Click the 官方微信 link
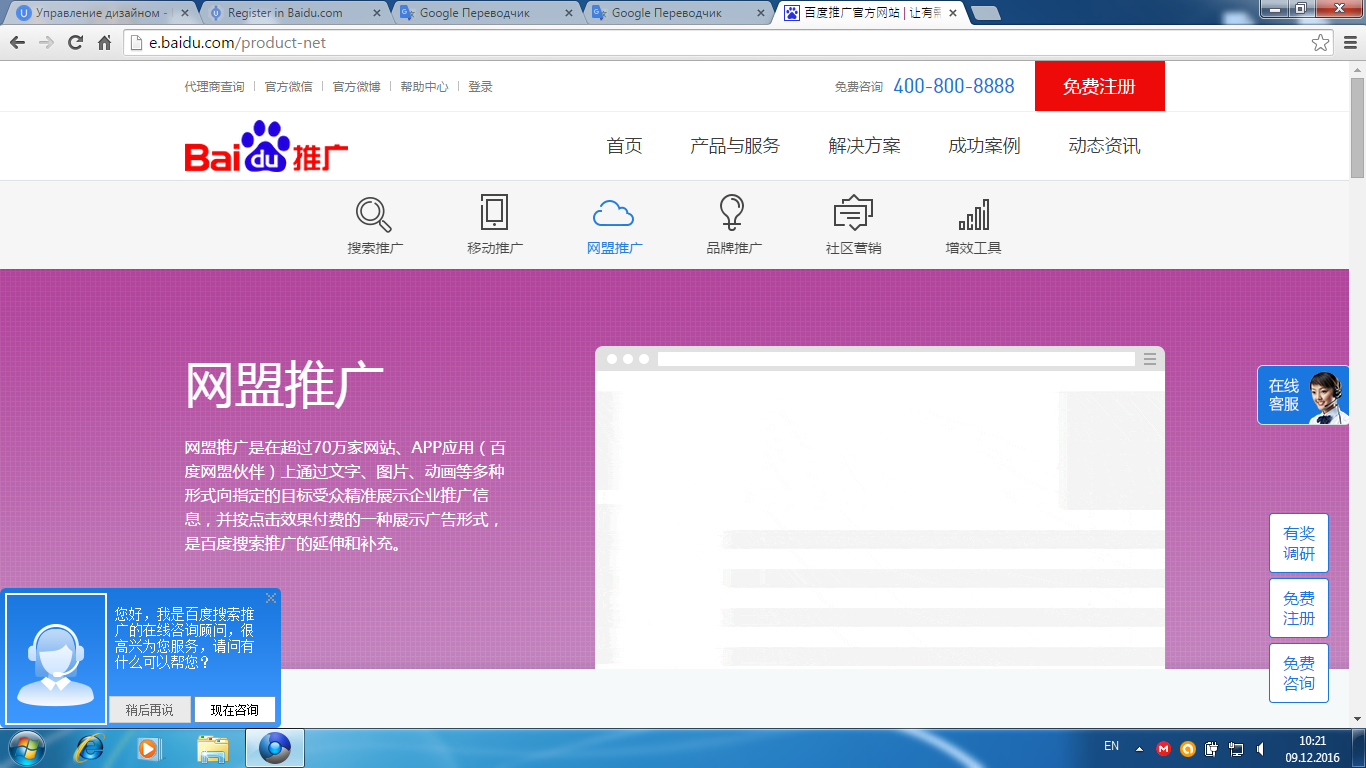Viewport: 1366px width, 768px height. click(289, 87)
